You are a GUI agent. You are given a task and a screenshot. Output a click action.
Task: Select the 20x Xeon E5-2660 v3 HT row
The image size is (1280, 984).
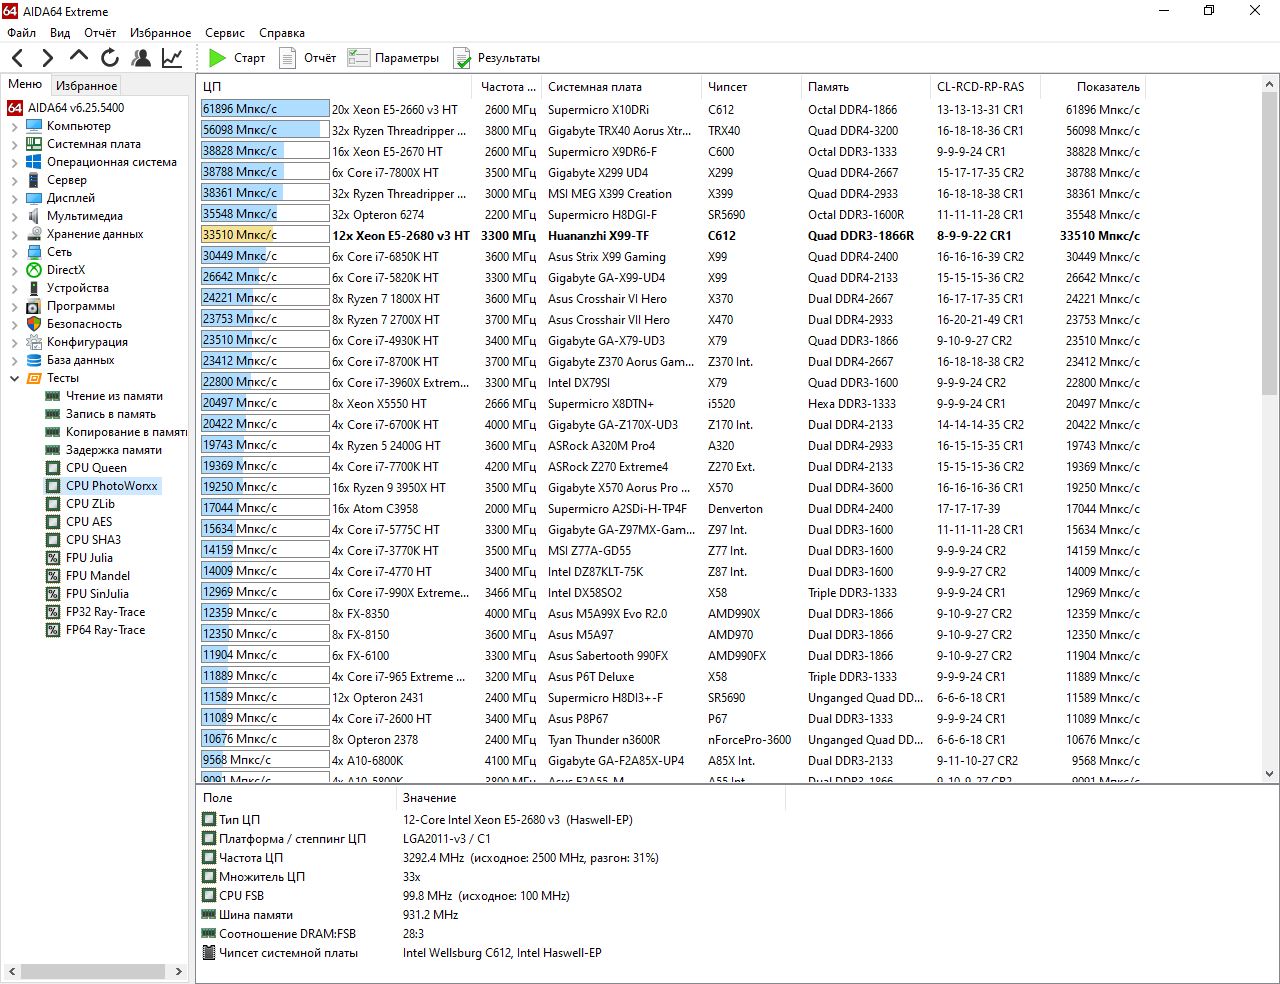[671, 110]
